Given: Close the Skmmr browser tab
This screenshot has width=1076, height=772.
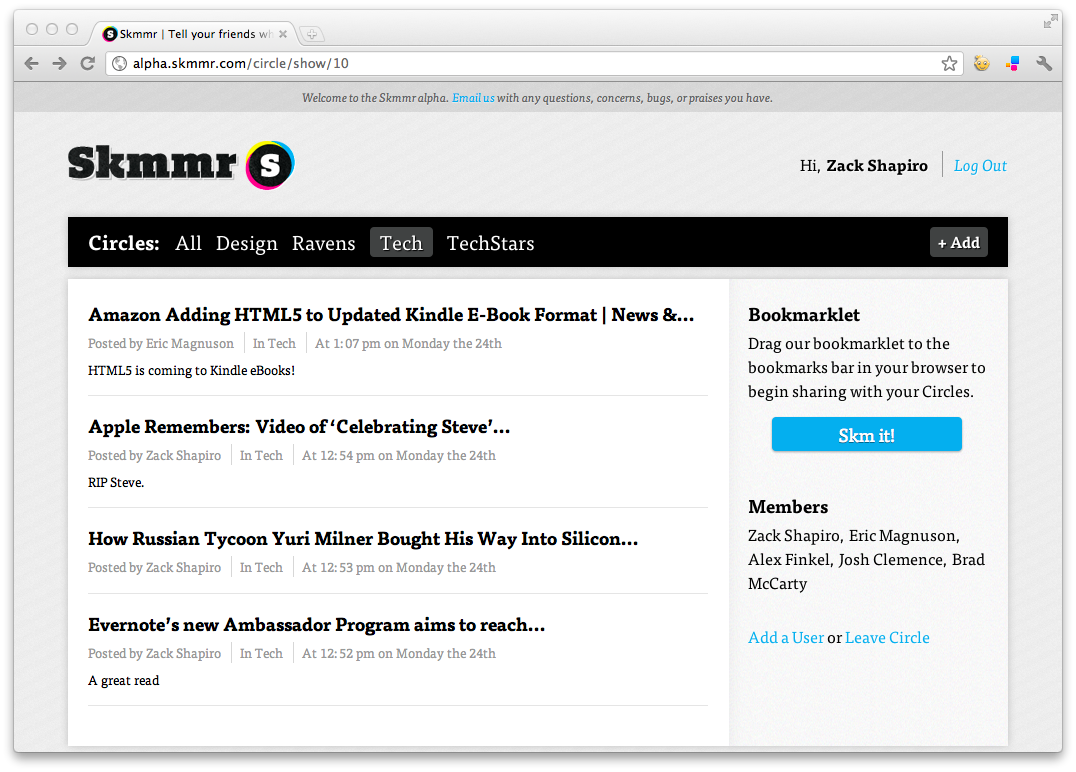Looking at the screenshot, I should [x=283, y=34].
